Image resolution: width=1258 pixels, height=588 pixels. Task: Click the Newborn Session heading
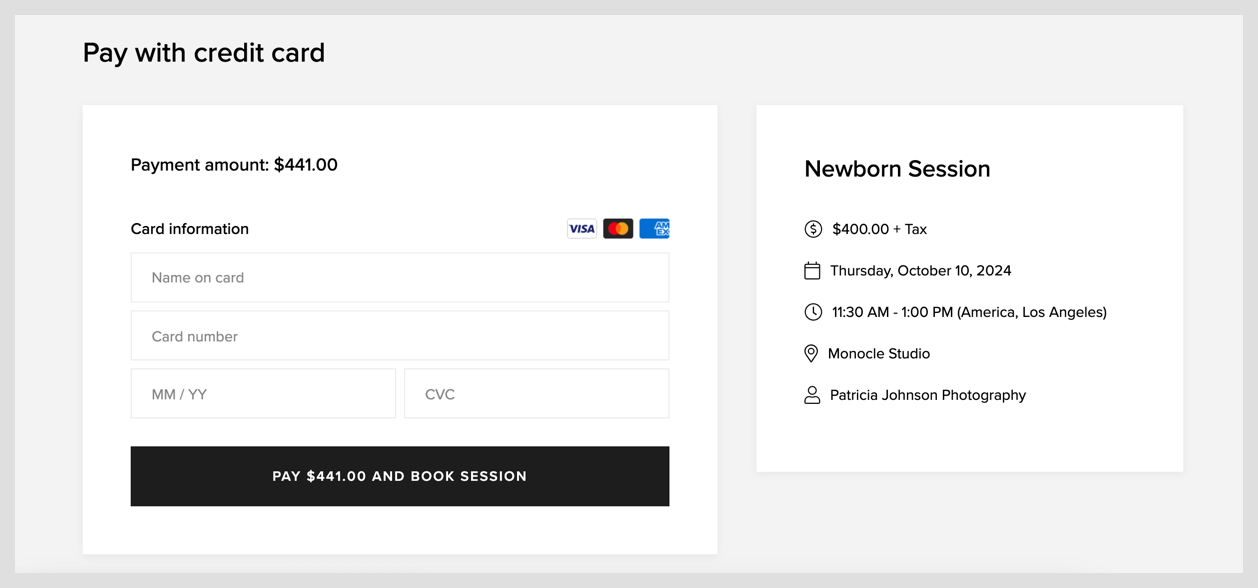[897, 169]
